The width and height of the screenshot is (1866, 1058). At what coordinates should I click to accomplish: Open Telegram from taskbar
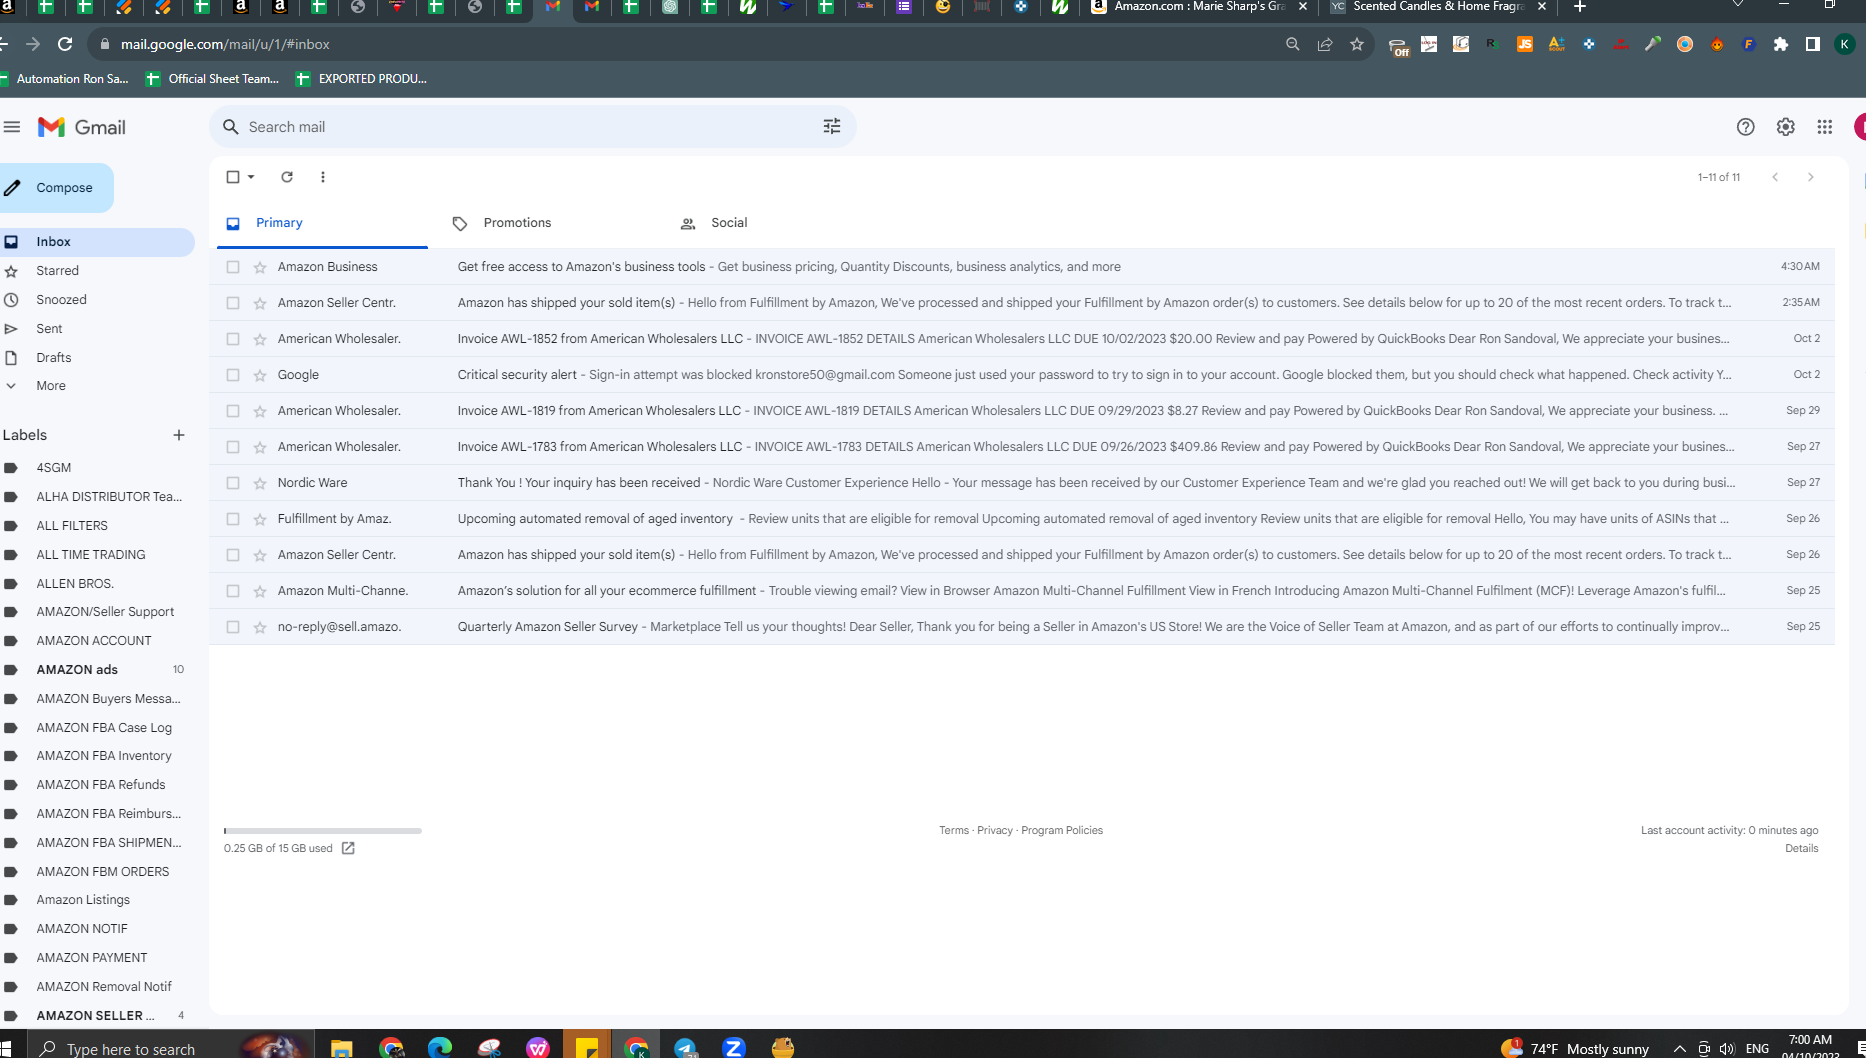point(685,1047)
